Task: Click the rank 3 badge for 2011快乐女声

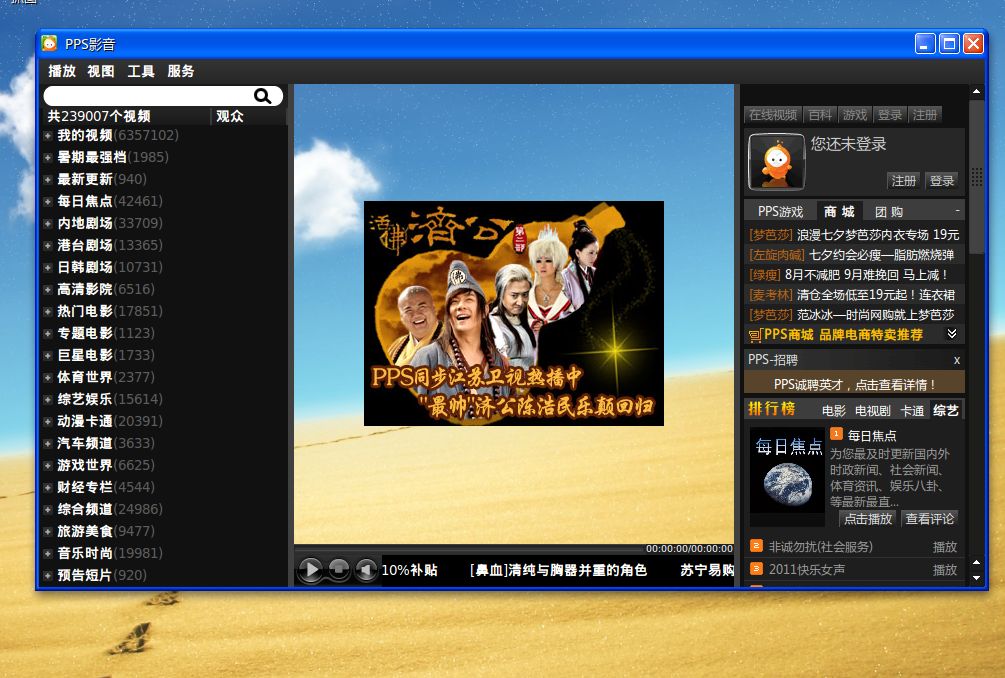Action: click(756, 568)
